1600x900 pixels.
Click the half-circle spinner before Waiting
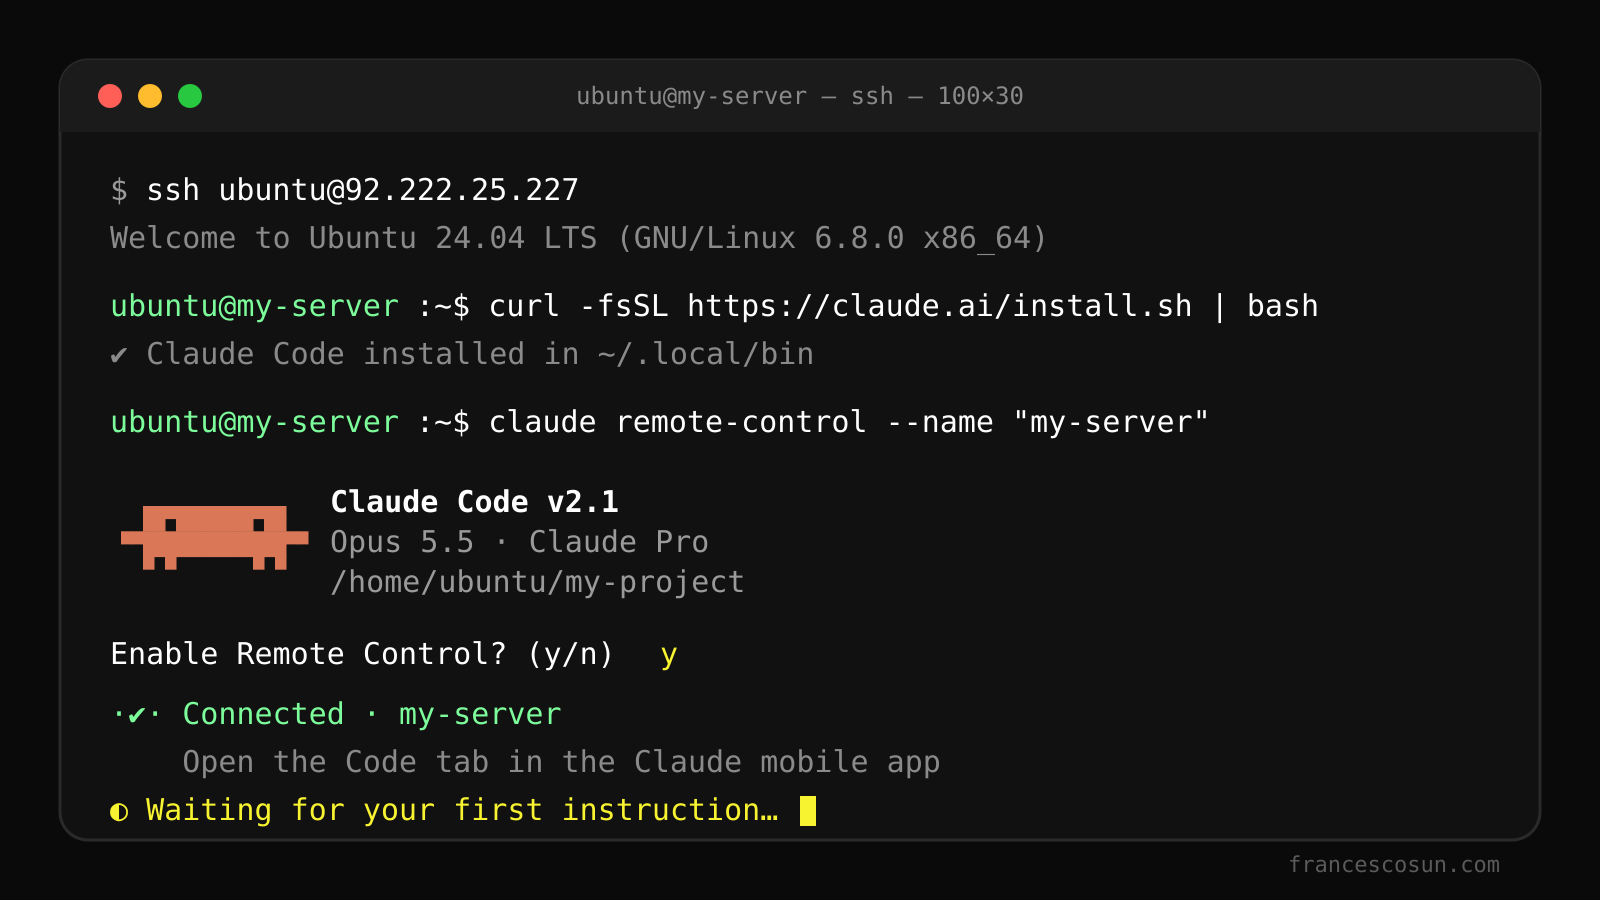[119, 811]
